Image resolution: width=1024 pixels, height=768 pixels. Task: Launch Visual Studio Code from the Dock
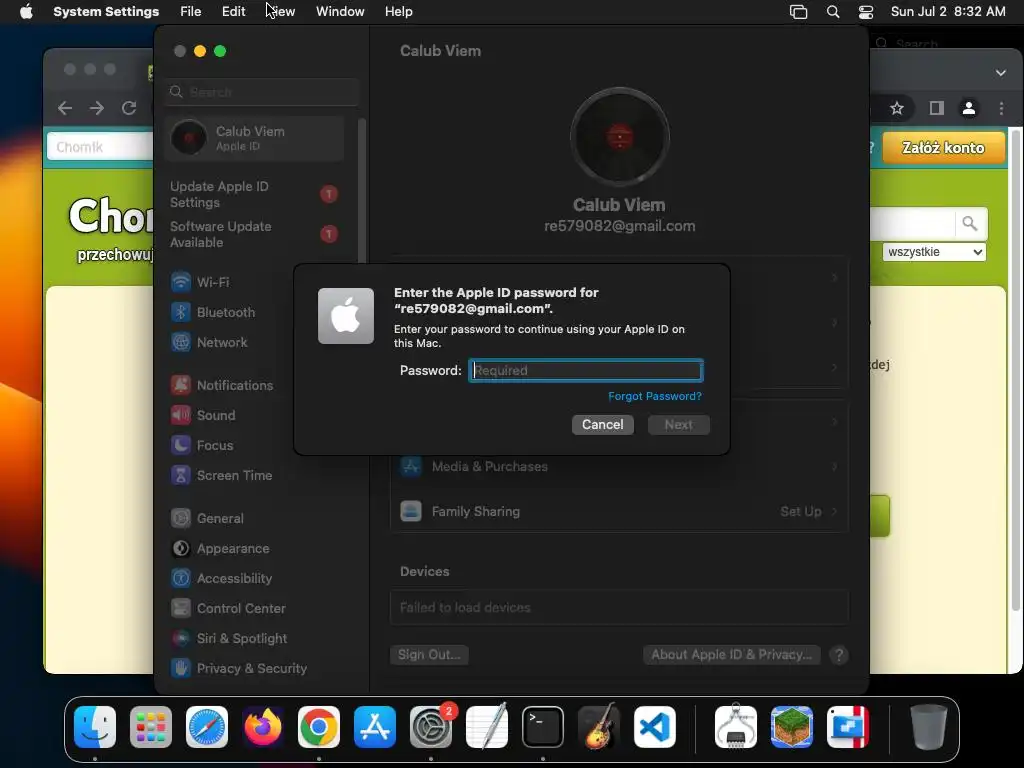point(655,727)
